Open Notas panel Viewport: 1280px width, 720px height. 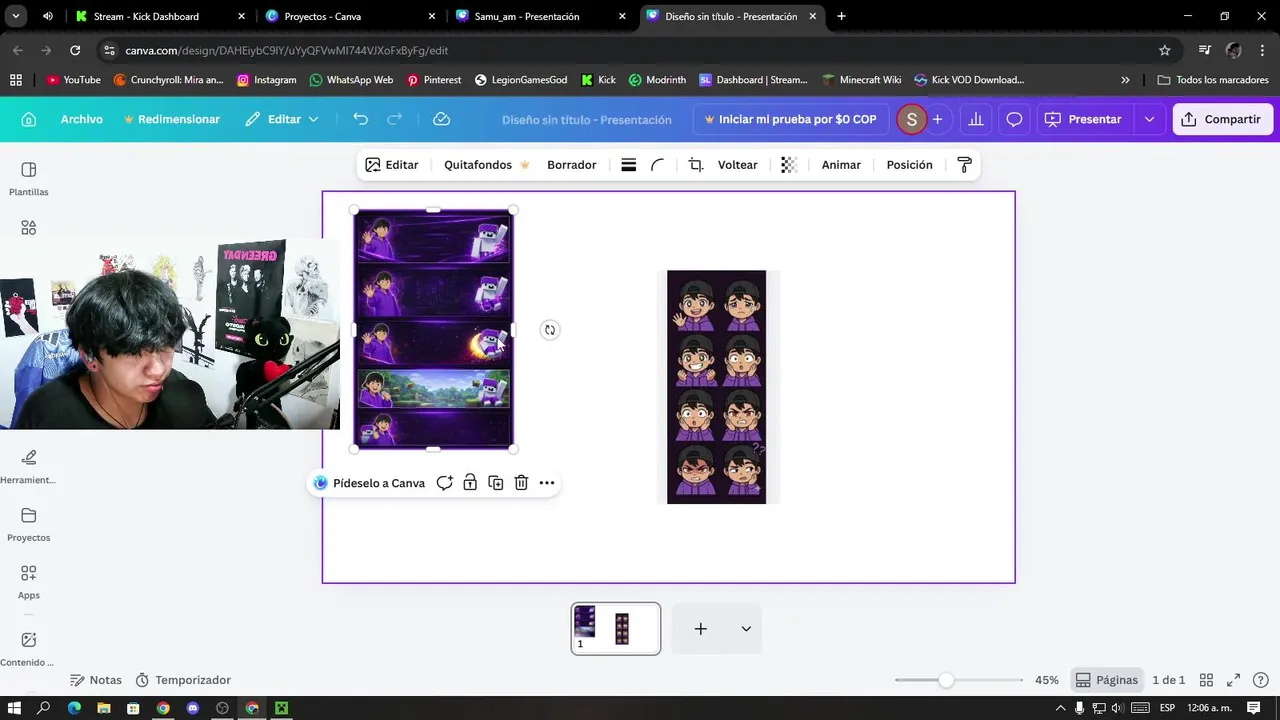pos(96,680)
